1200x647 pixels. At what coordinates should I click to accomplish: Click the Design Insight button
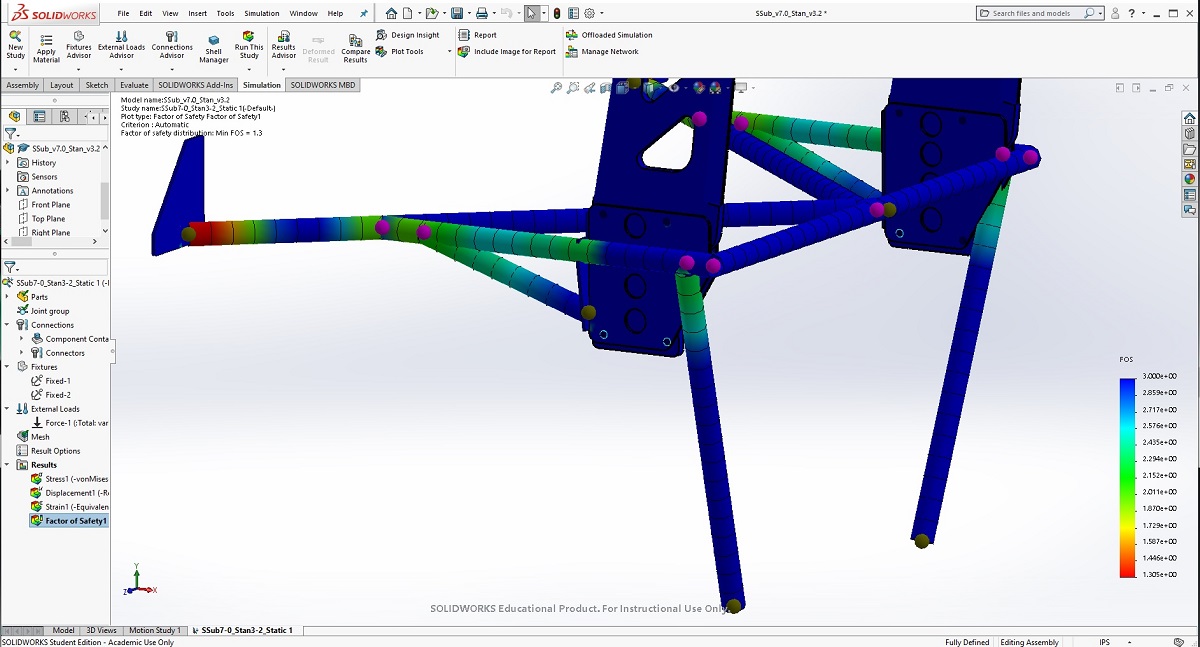(408, 35)
